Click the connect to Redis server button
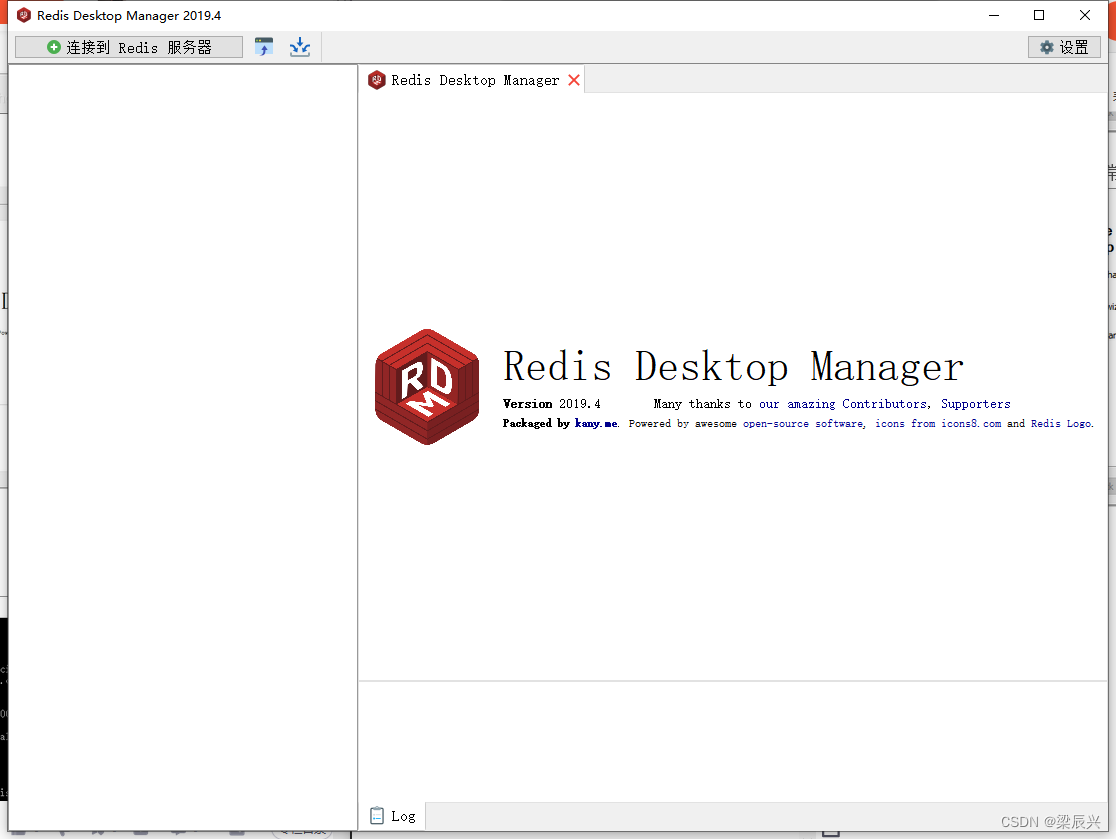The width and height of the screenshot is (1116, 839). pos(129,47)
